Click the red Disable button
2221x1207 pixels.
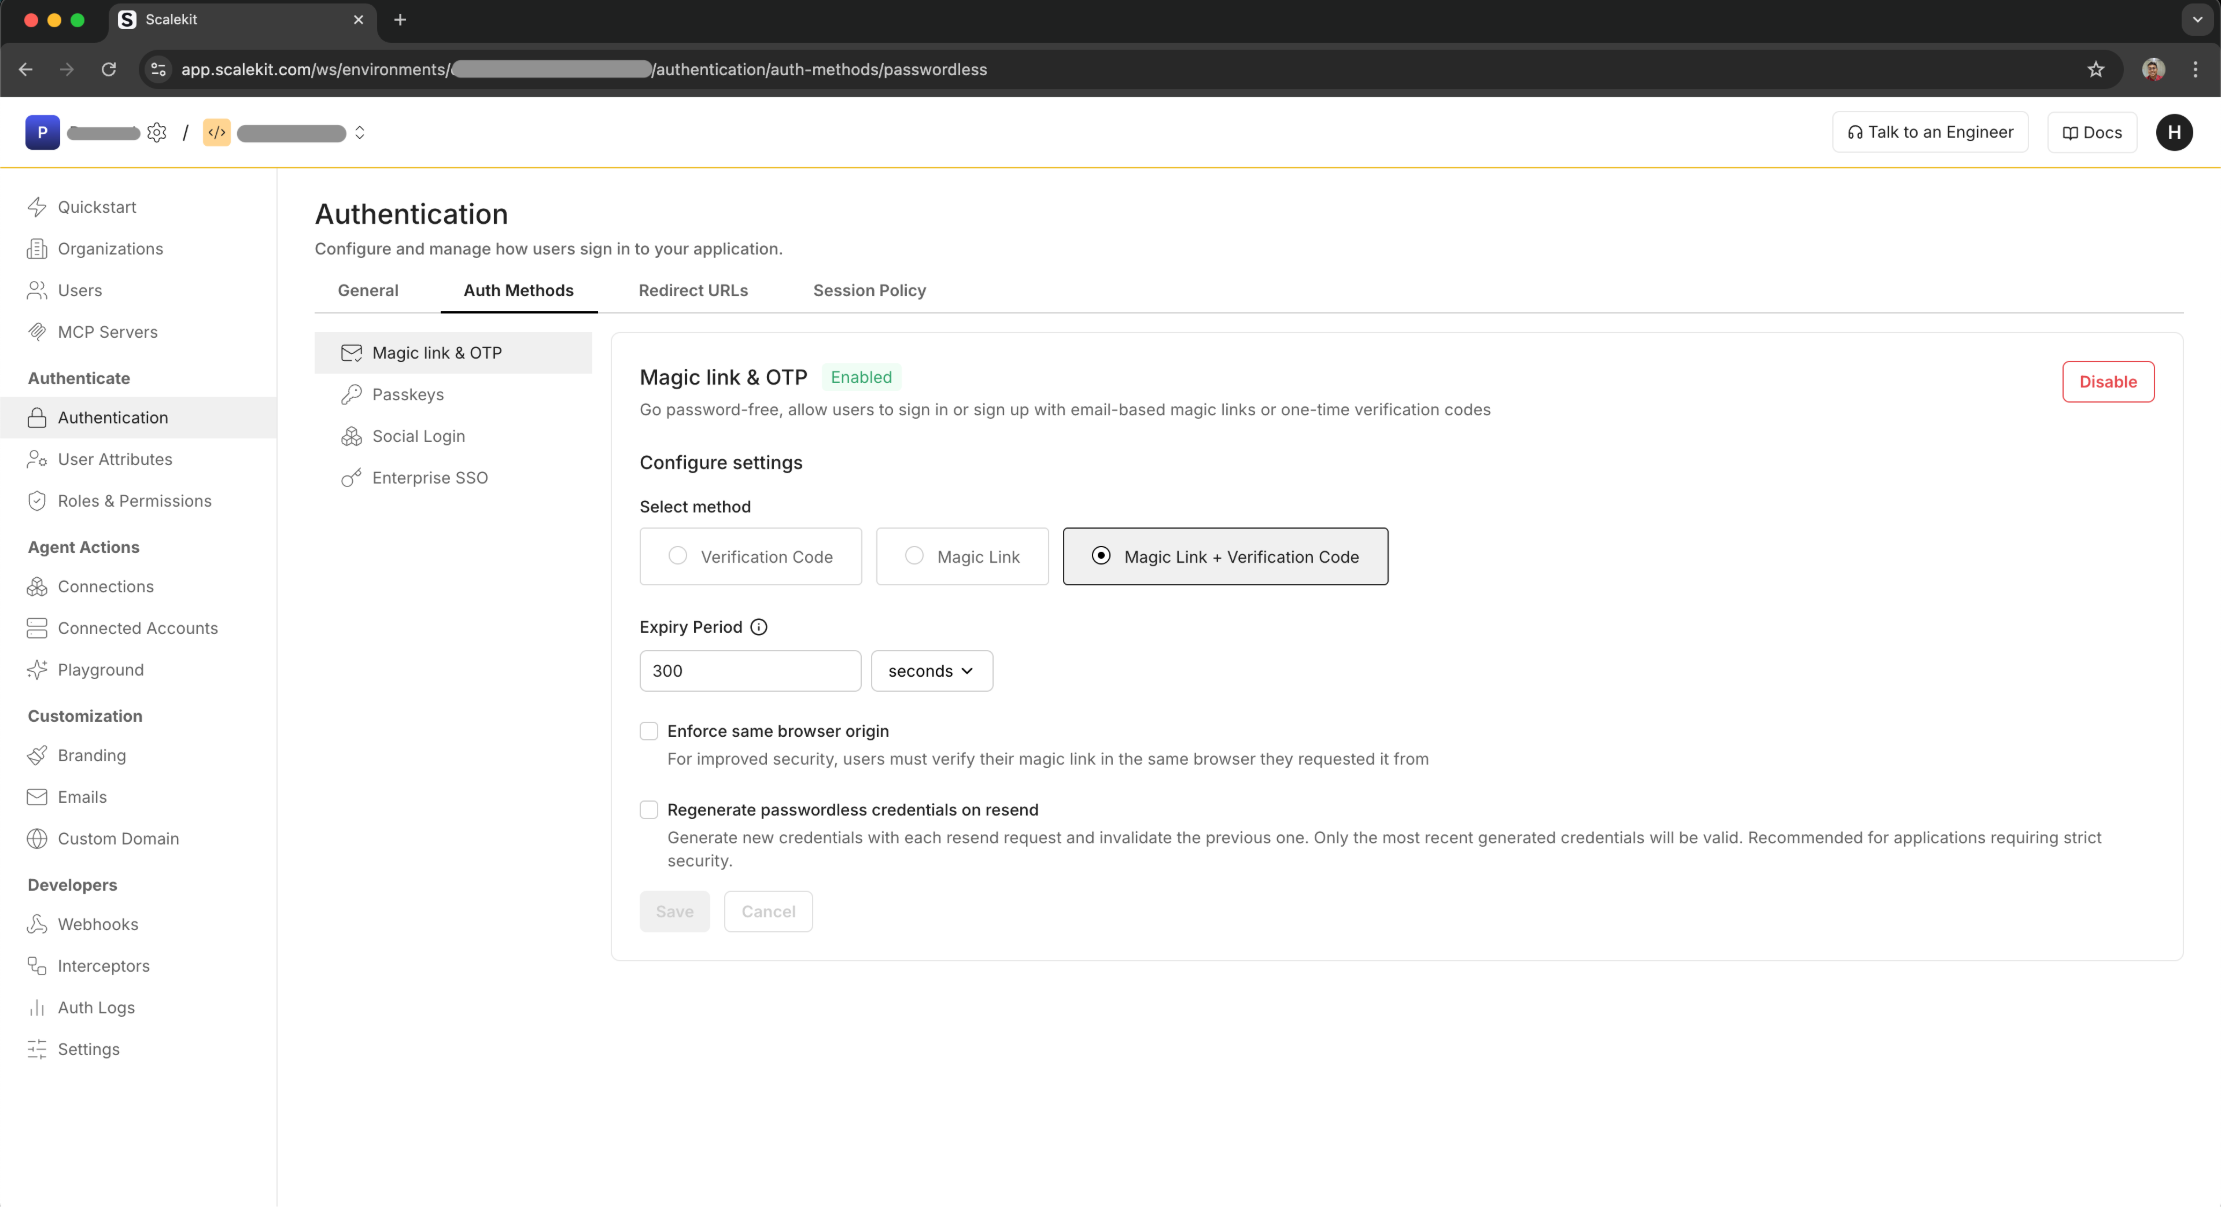tap(2108, 382)
